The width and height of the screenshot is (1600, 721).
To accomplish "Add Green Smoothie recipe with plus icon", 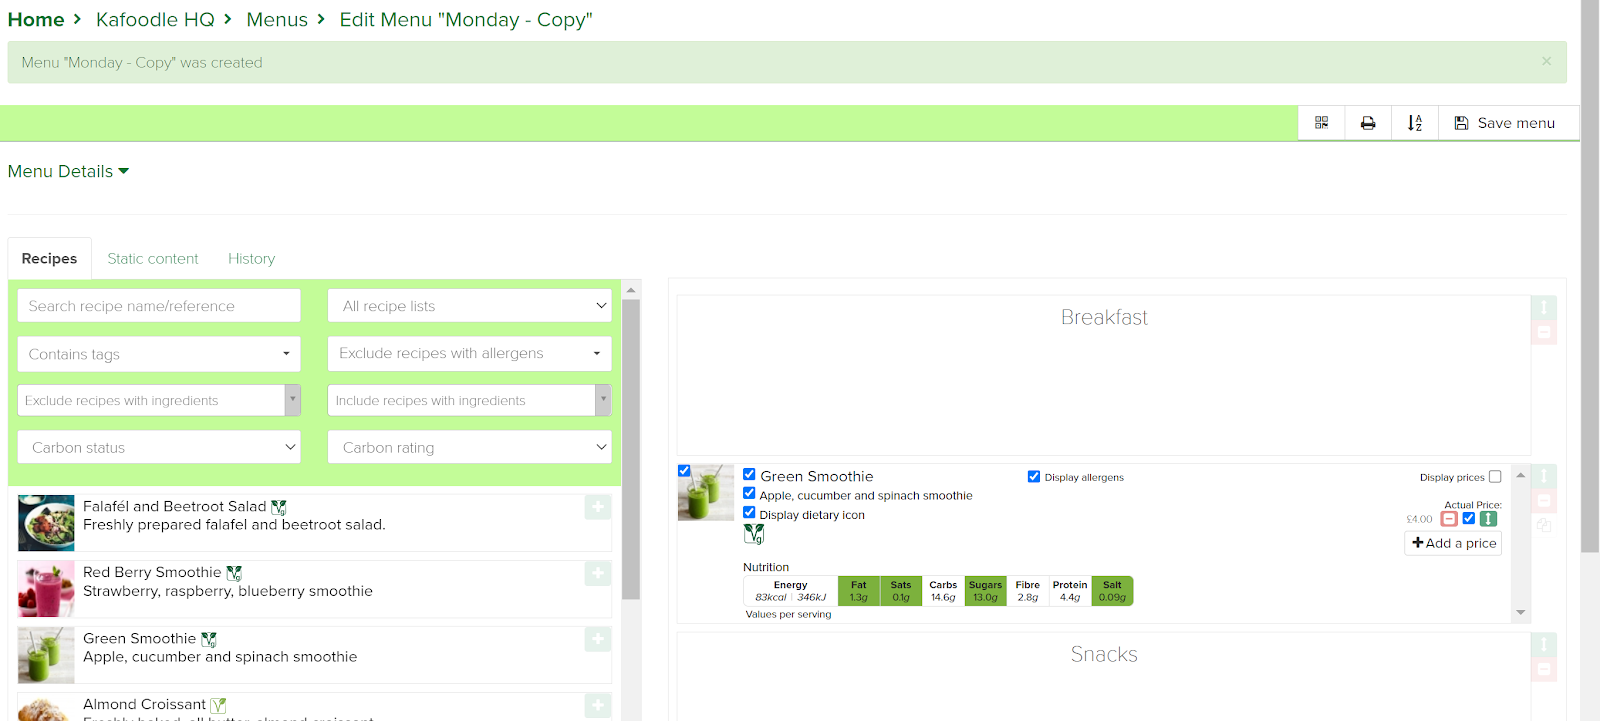I will [x=598, y=639].
